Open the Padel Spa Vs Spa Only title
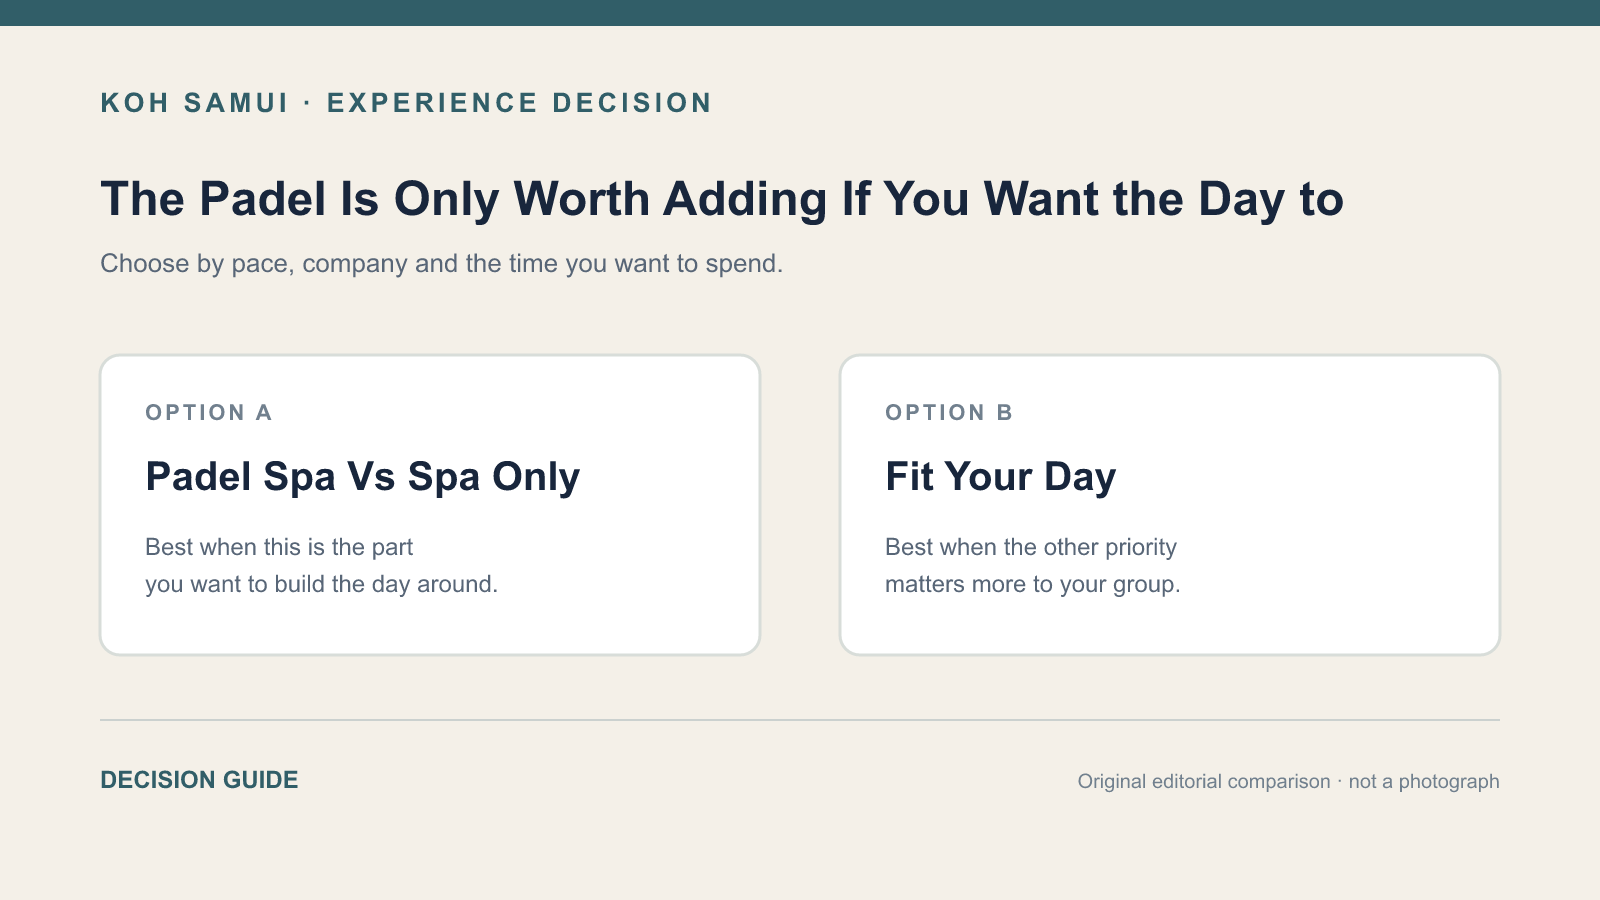The image size is (1600, 900). pos(363,477)
